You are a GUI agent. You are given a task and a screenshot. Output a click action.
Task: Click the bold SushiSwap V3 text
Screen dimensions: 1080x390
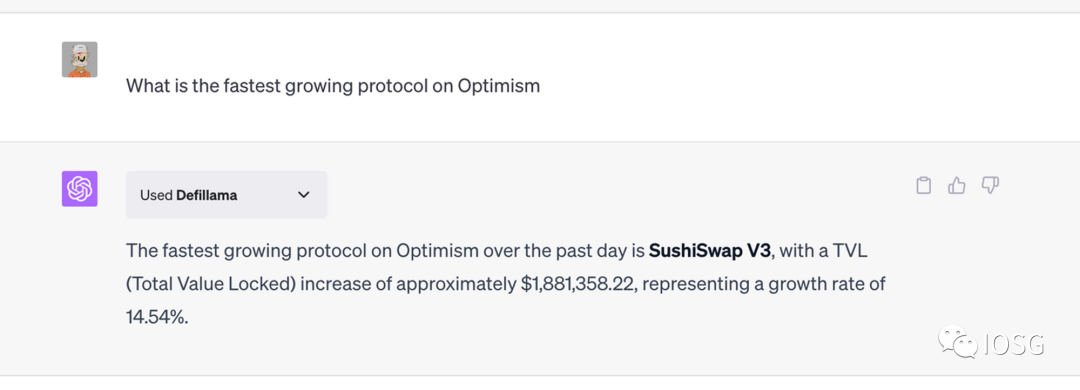(x=709, y=251)
